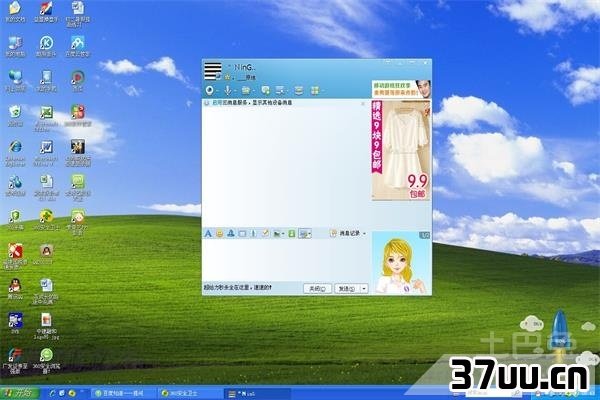
Task: Expand the send button options arrow
Action: [364, 289]
